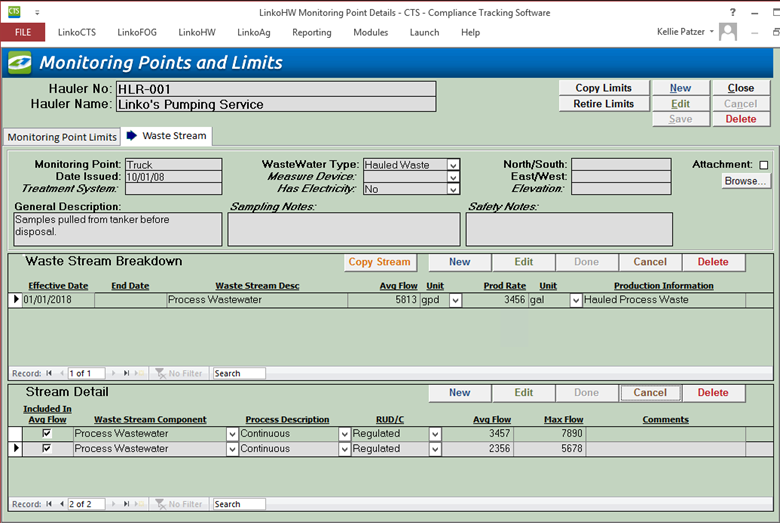Open the LinkoCTS menu
This screenshot has width=780, height=523.
point(77,32)
